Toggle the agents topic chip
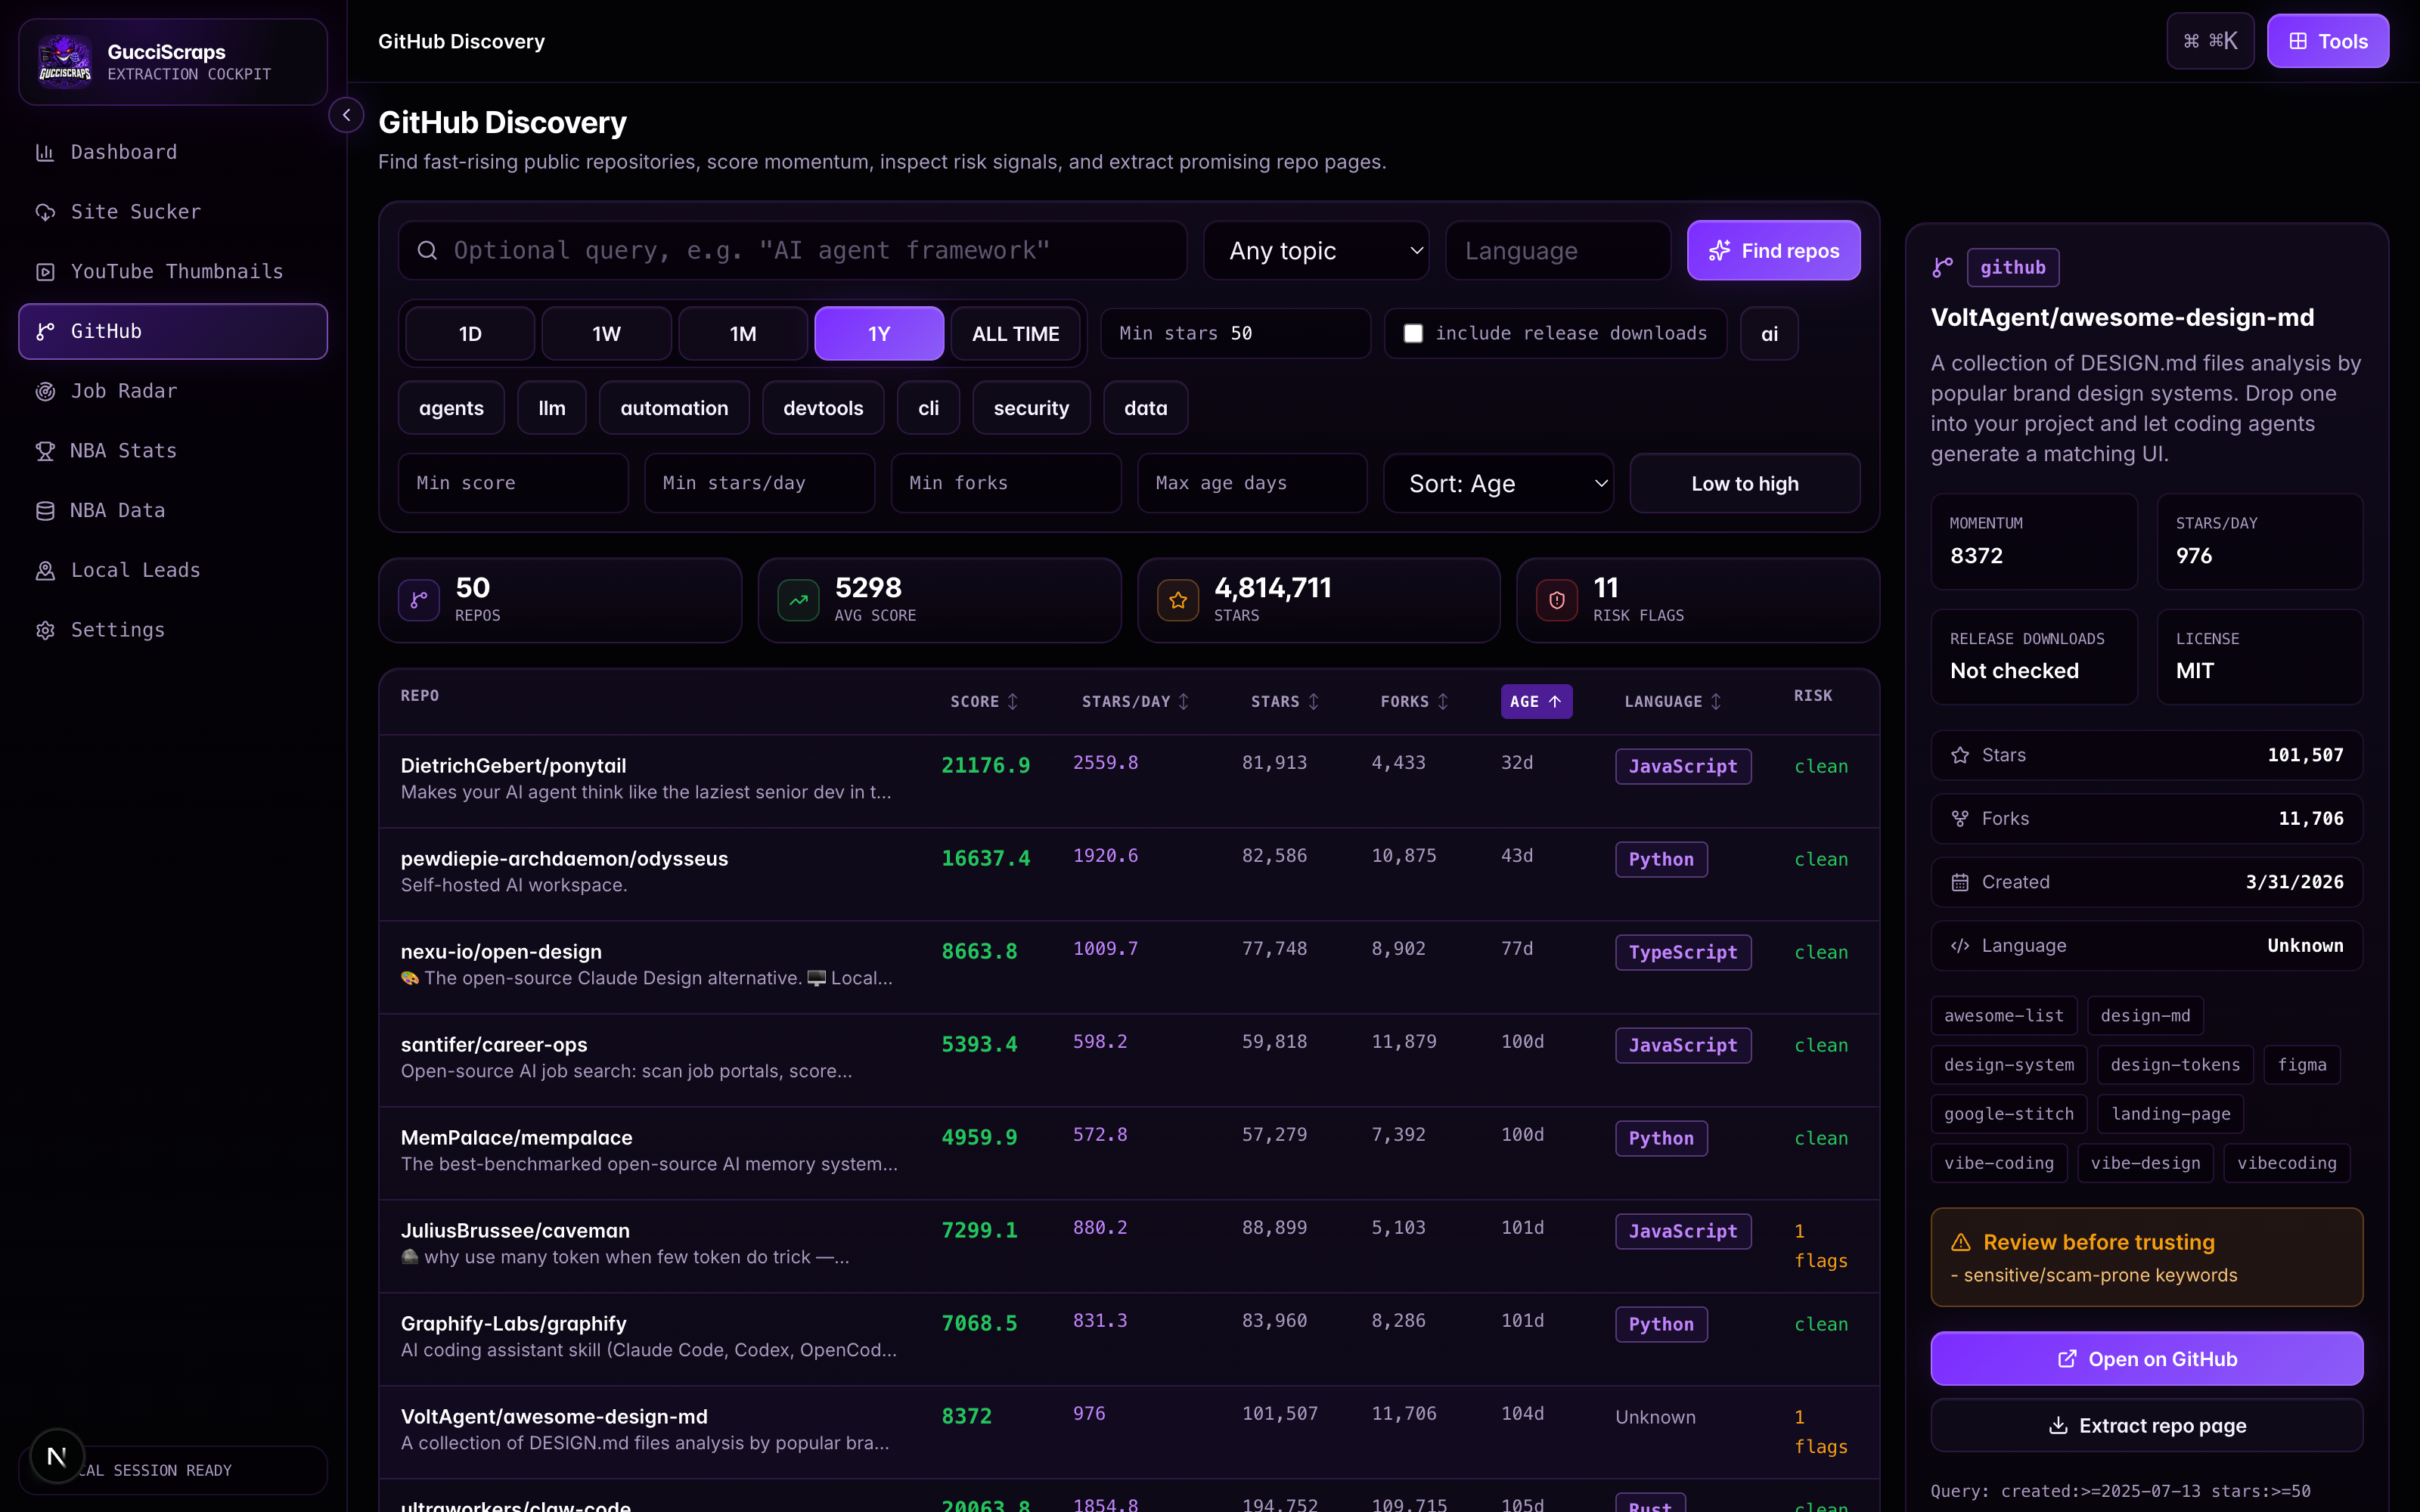 pyautogui.click(x=451, y=408)
